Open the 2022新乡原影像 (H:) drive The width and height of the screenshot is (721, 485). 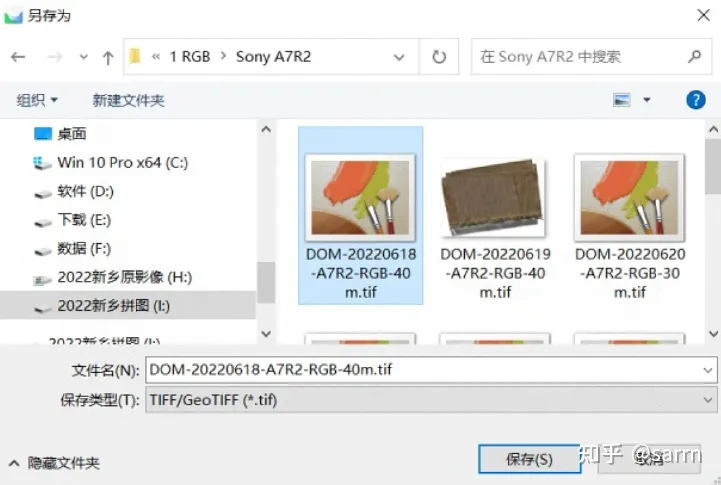[113, 277]
